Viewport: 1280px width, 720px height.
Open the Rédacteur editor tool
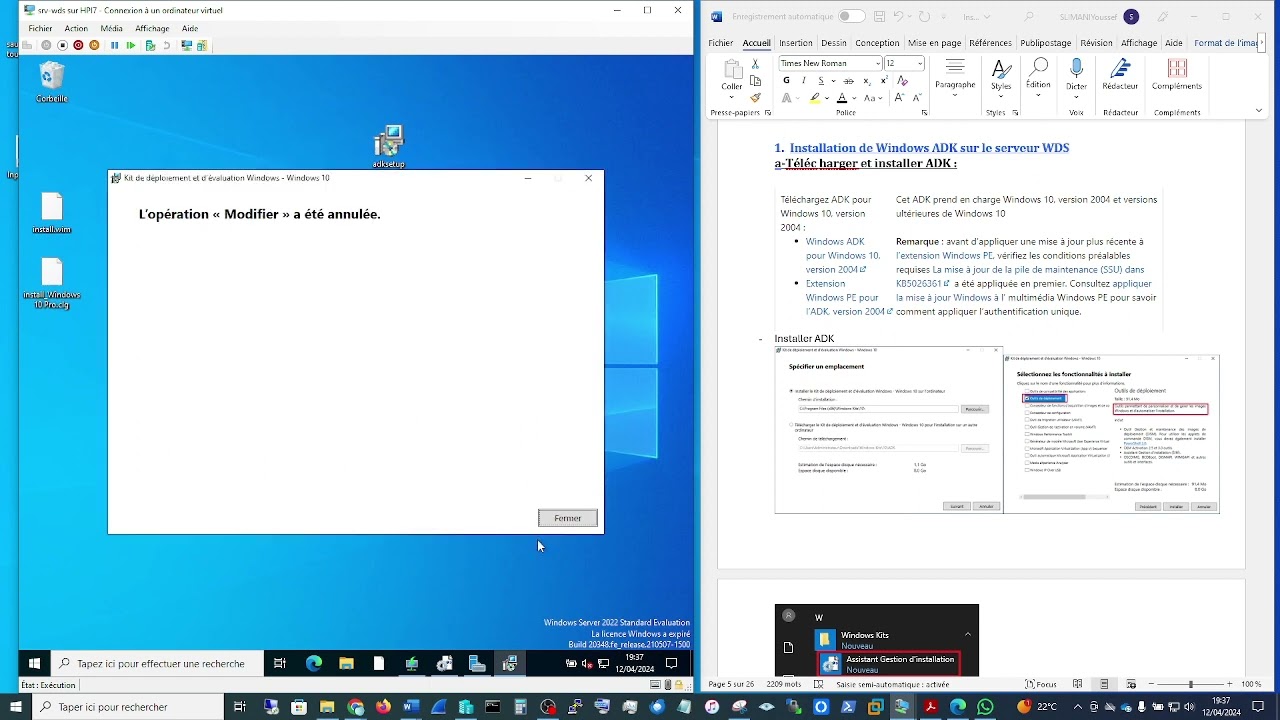pyautogui.click(x=1120, y=75)
